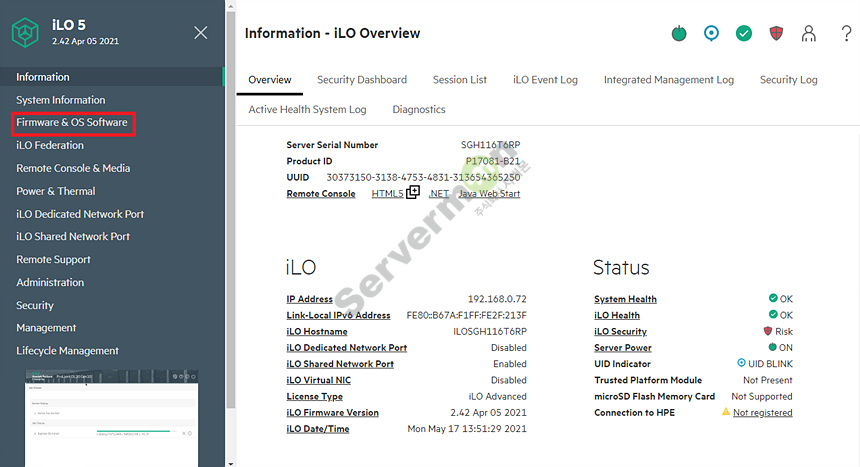
Task: Launch the .NET remote console link
Action: click(x=439, y=194)
